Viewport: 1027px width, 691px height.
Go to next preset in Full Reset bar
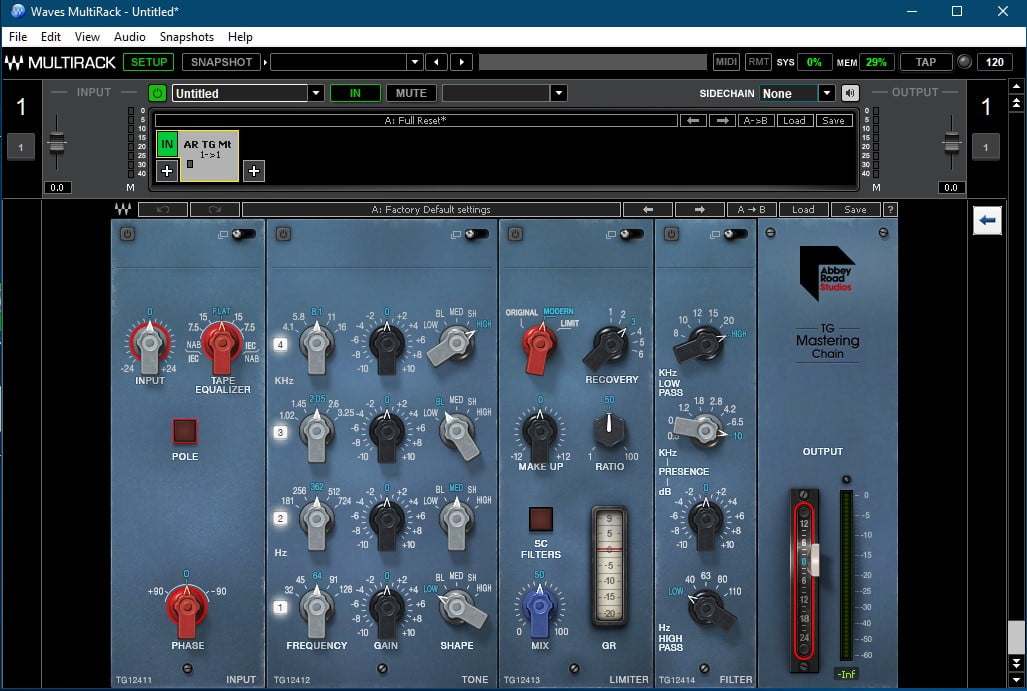[722, 121]
